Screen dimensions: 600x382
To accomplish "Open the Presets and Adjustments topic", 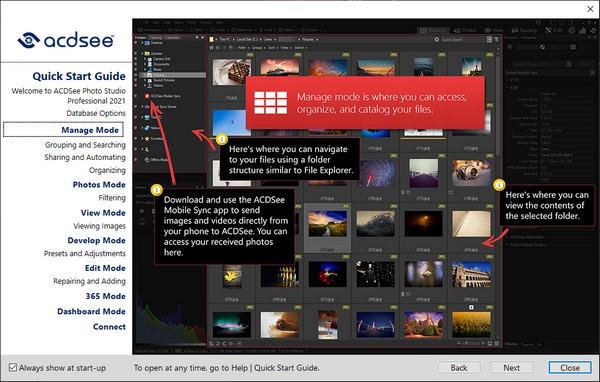I will tap(85, 253).
